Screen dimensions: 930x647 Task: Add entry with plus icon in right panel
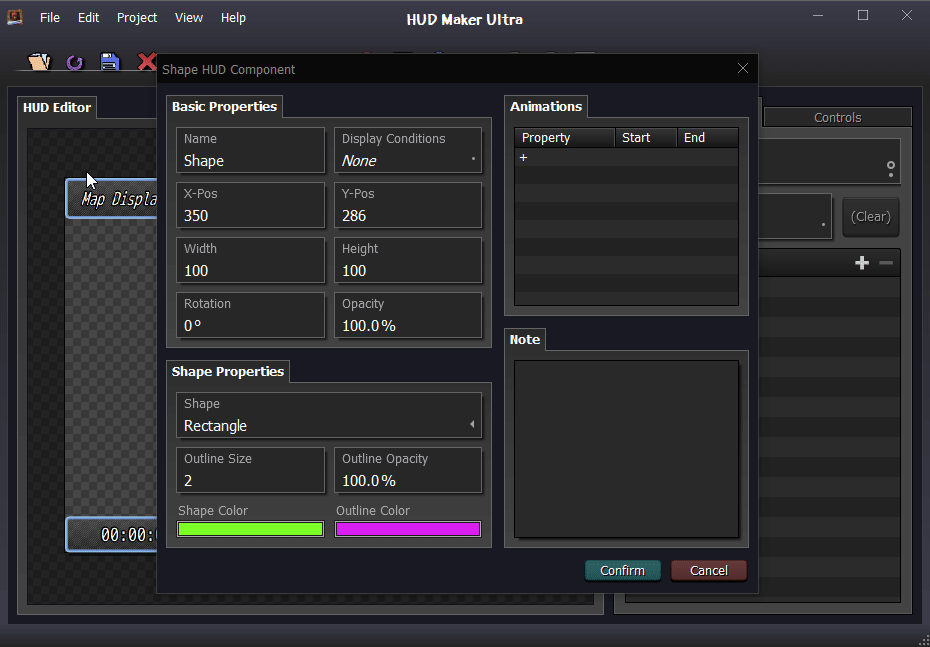pos(862,263)
